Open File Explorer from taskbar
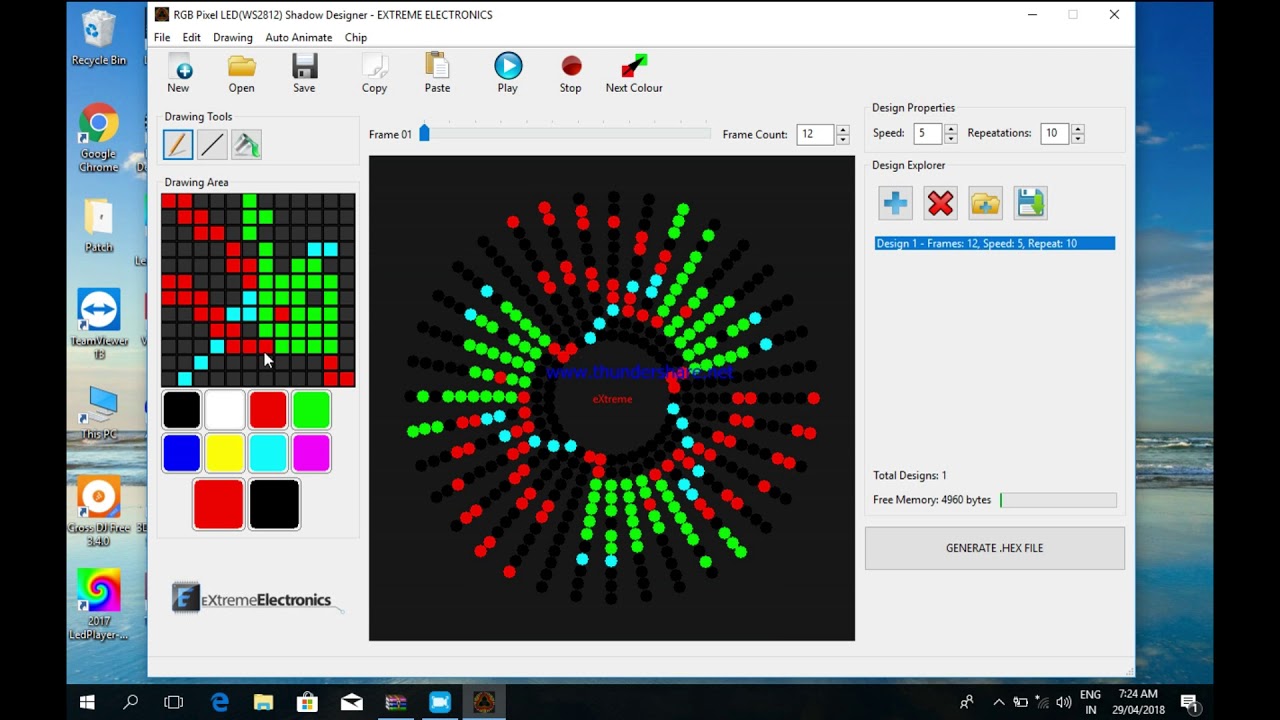1280x720 pixels. pos(263,702)
